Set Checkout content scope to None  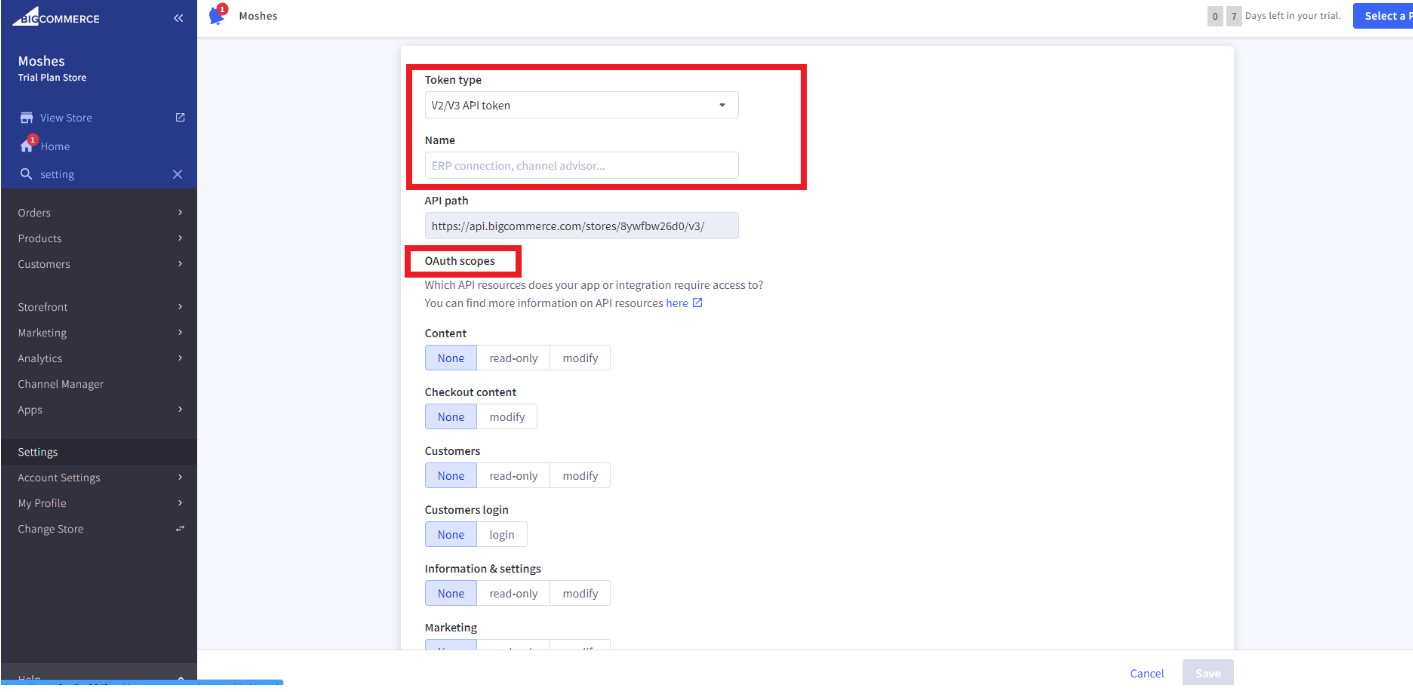(451, 417)
